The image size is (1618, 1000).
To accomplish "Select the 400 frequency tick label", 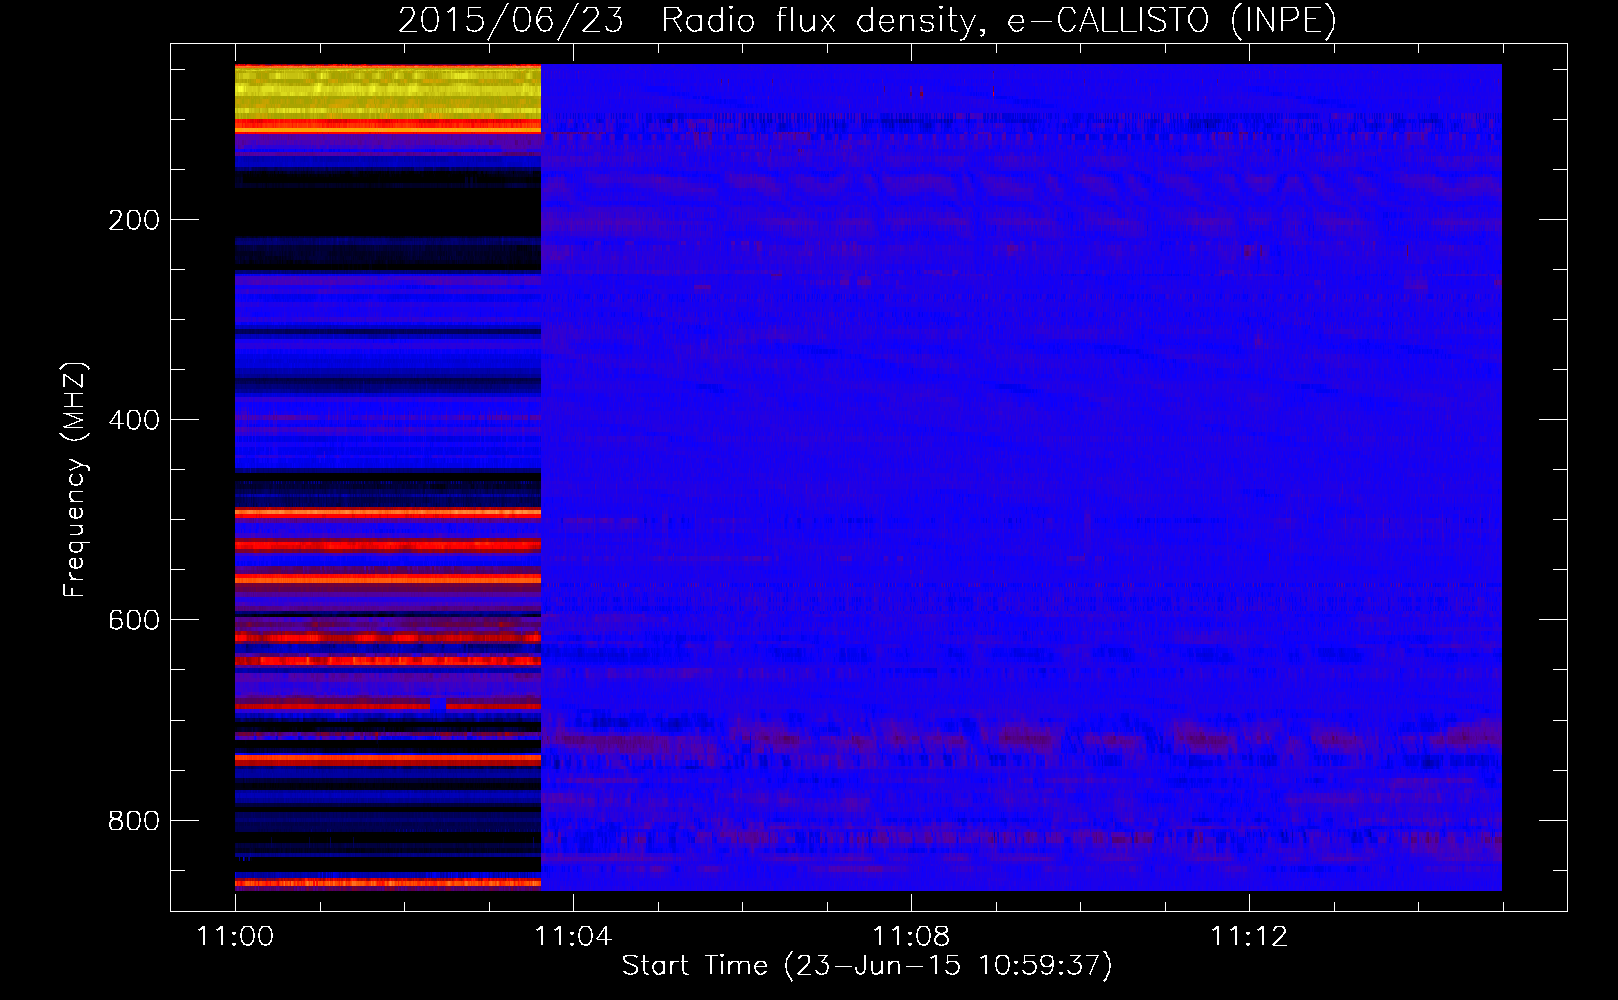I will [x=134, y=420].
